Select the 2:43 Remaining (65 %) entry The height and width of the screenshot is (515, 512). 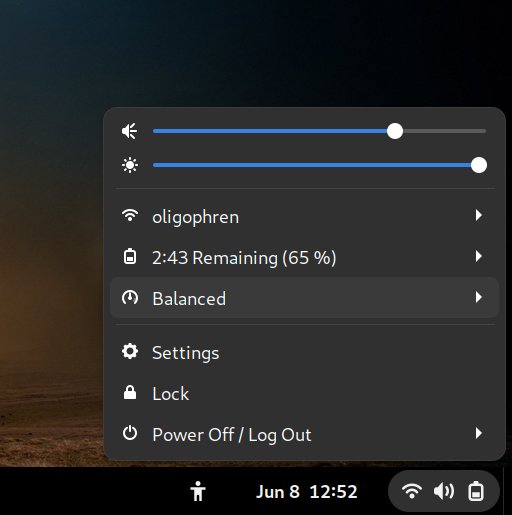(304, 257)
